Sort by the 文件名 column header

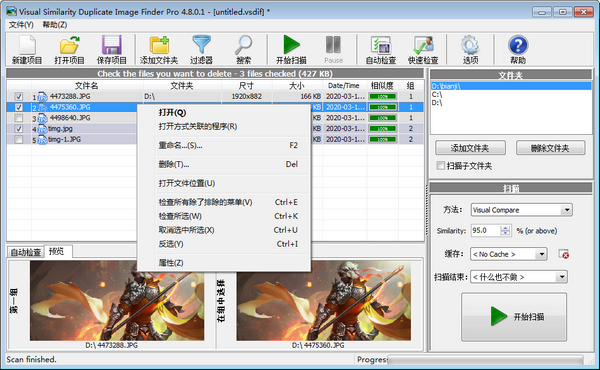[x=87, y=86]
